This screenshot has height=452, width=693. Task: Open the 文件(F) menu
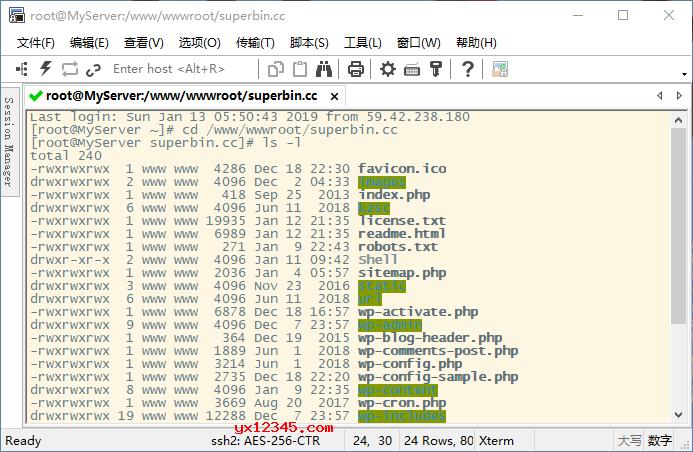[x=36, y=43]
